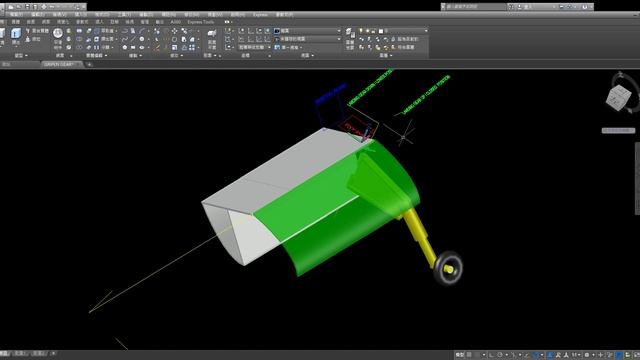Toggle the blue object snap button in status bar
The height and width of the screenshot is (360, 640).
[x=536, y=355]
